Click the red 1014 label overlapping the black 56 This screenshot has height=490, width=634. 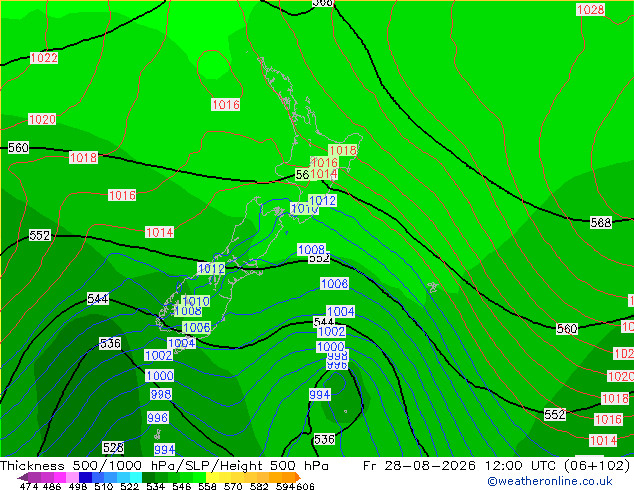[324, 174]
